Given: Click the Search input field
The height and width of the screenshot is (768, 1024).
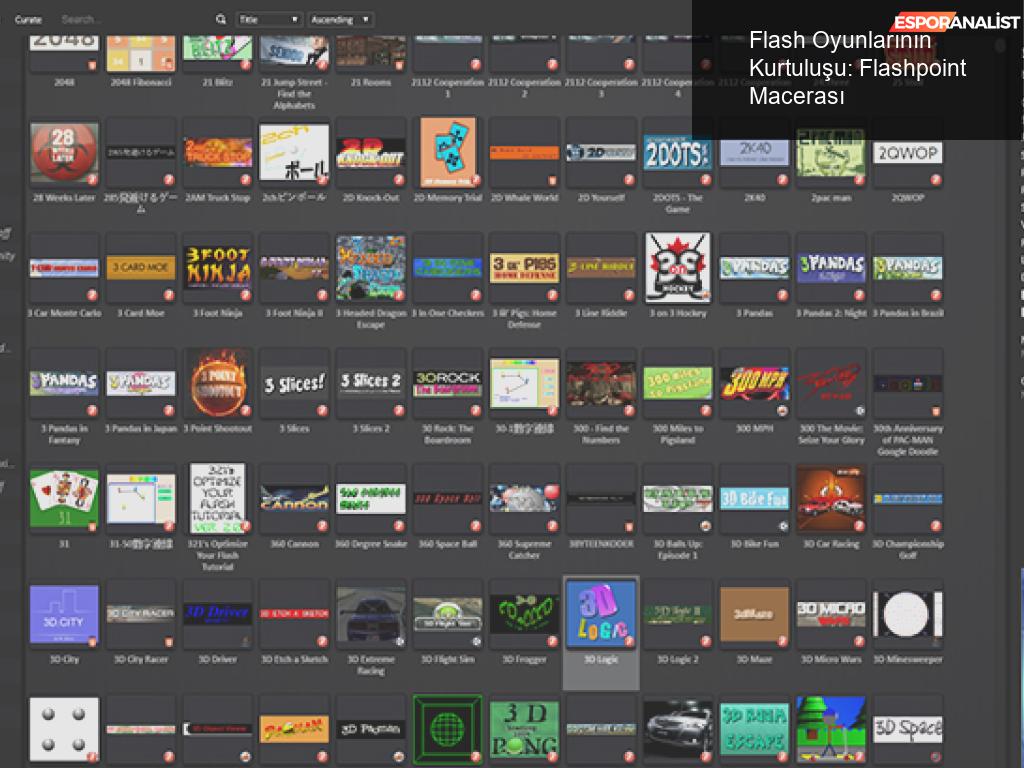Looking at the screenshot, I should (134, 20).
